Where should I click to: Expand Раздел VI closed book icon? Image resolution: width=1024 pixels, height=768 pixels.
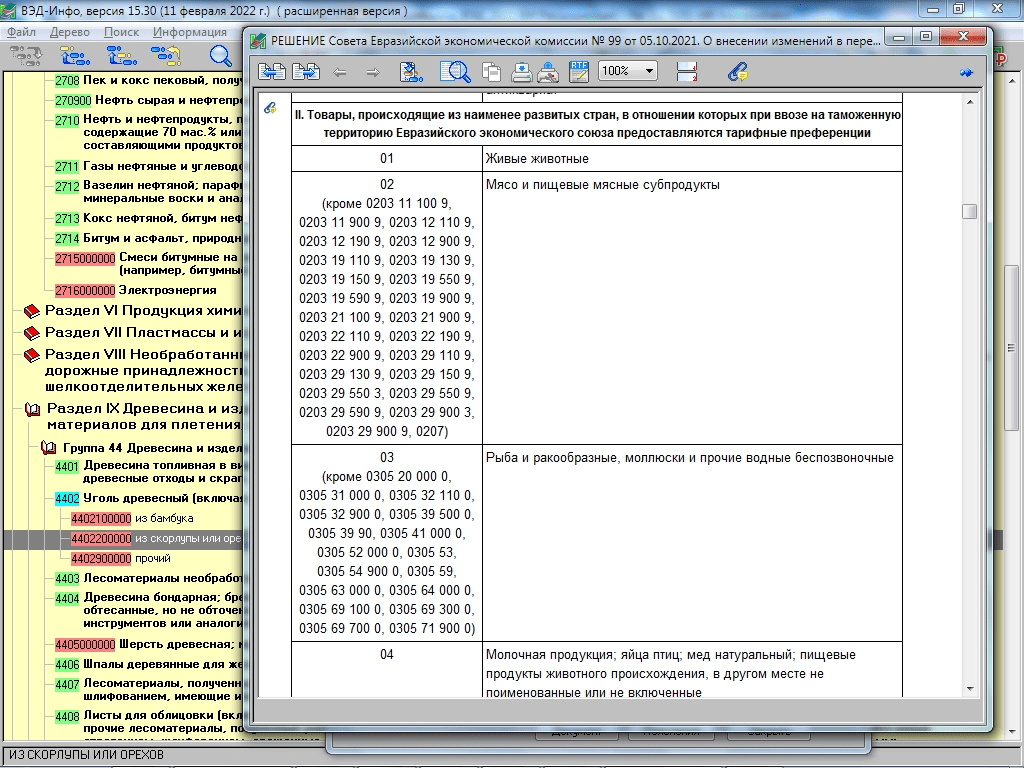[x=31, y=312]
